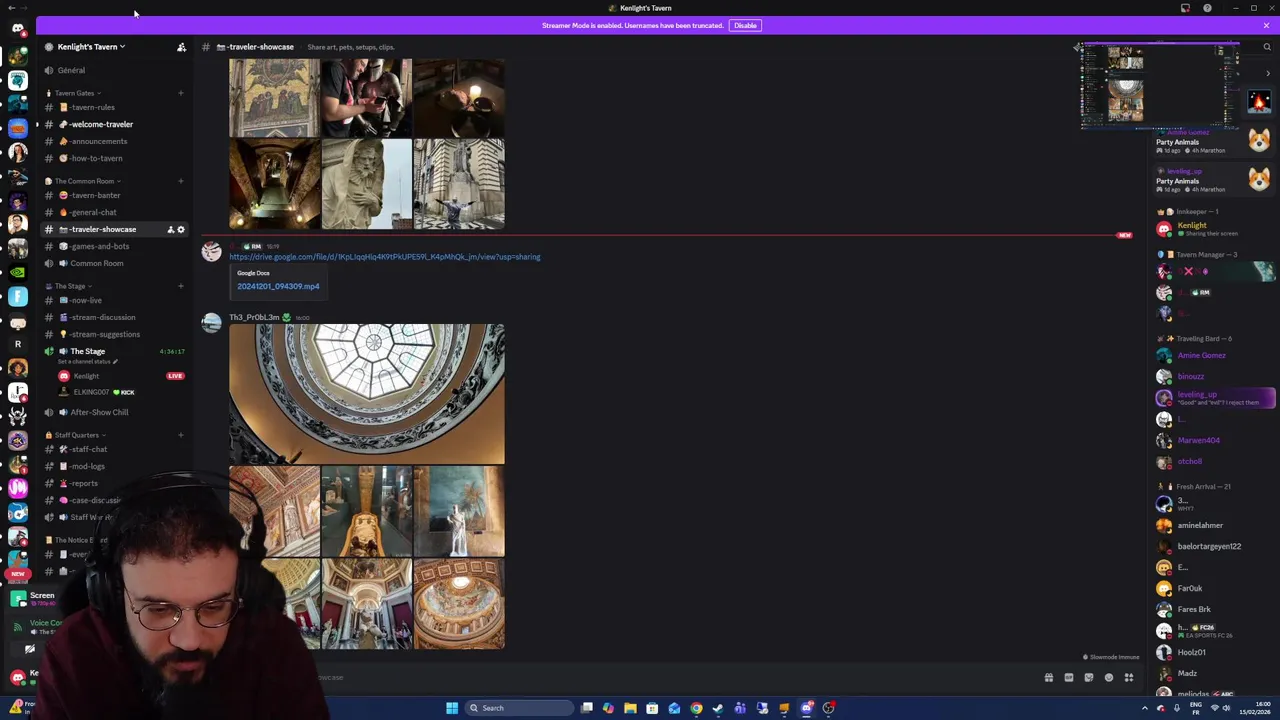Collapse The Common Room category
The width and height of the screenshot is (1280, 720).
click(x=84, y=181)
